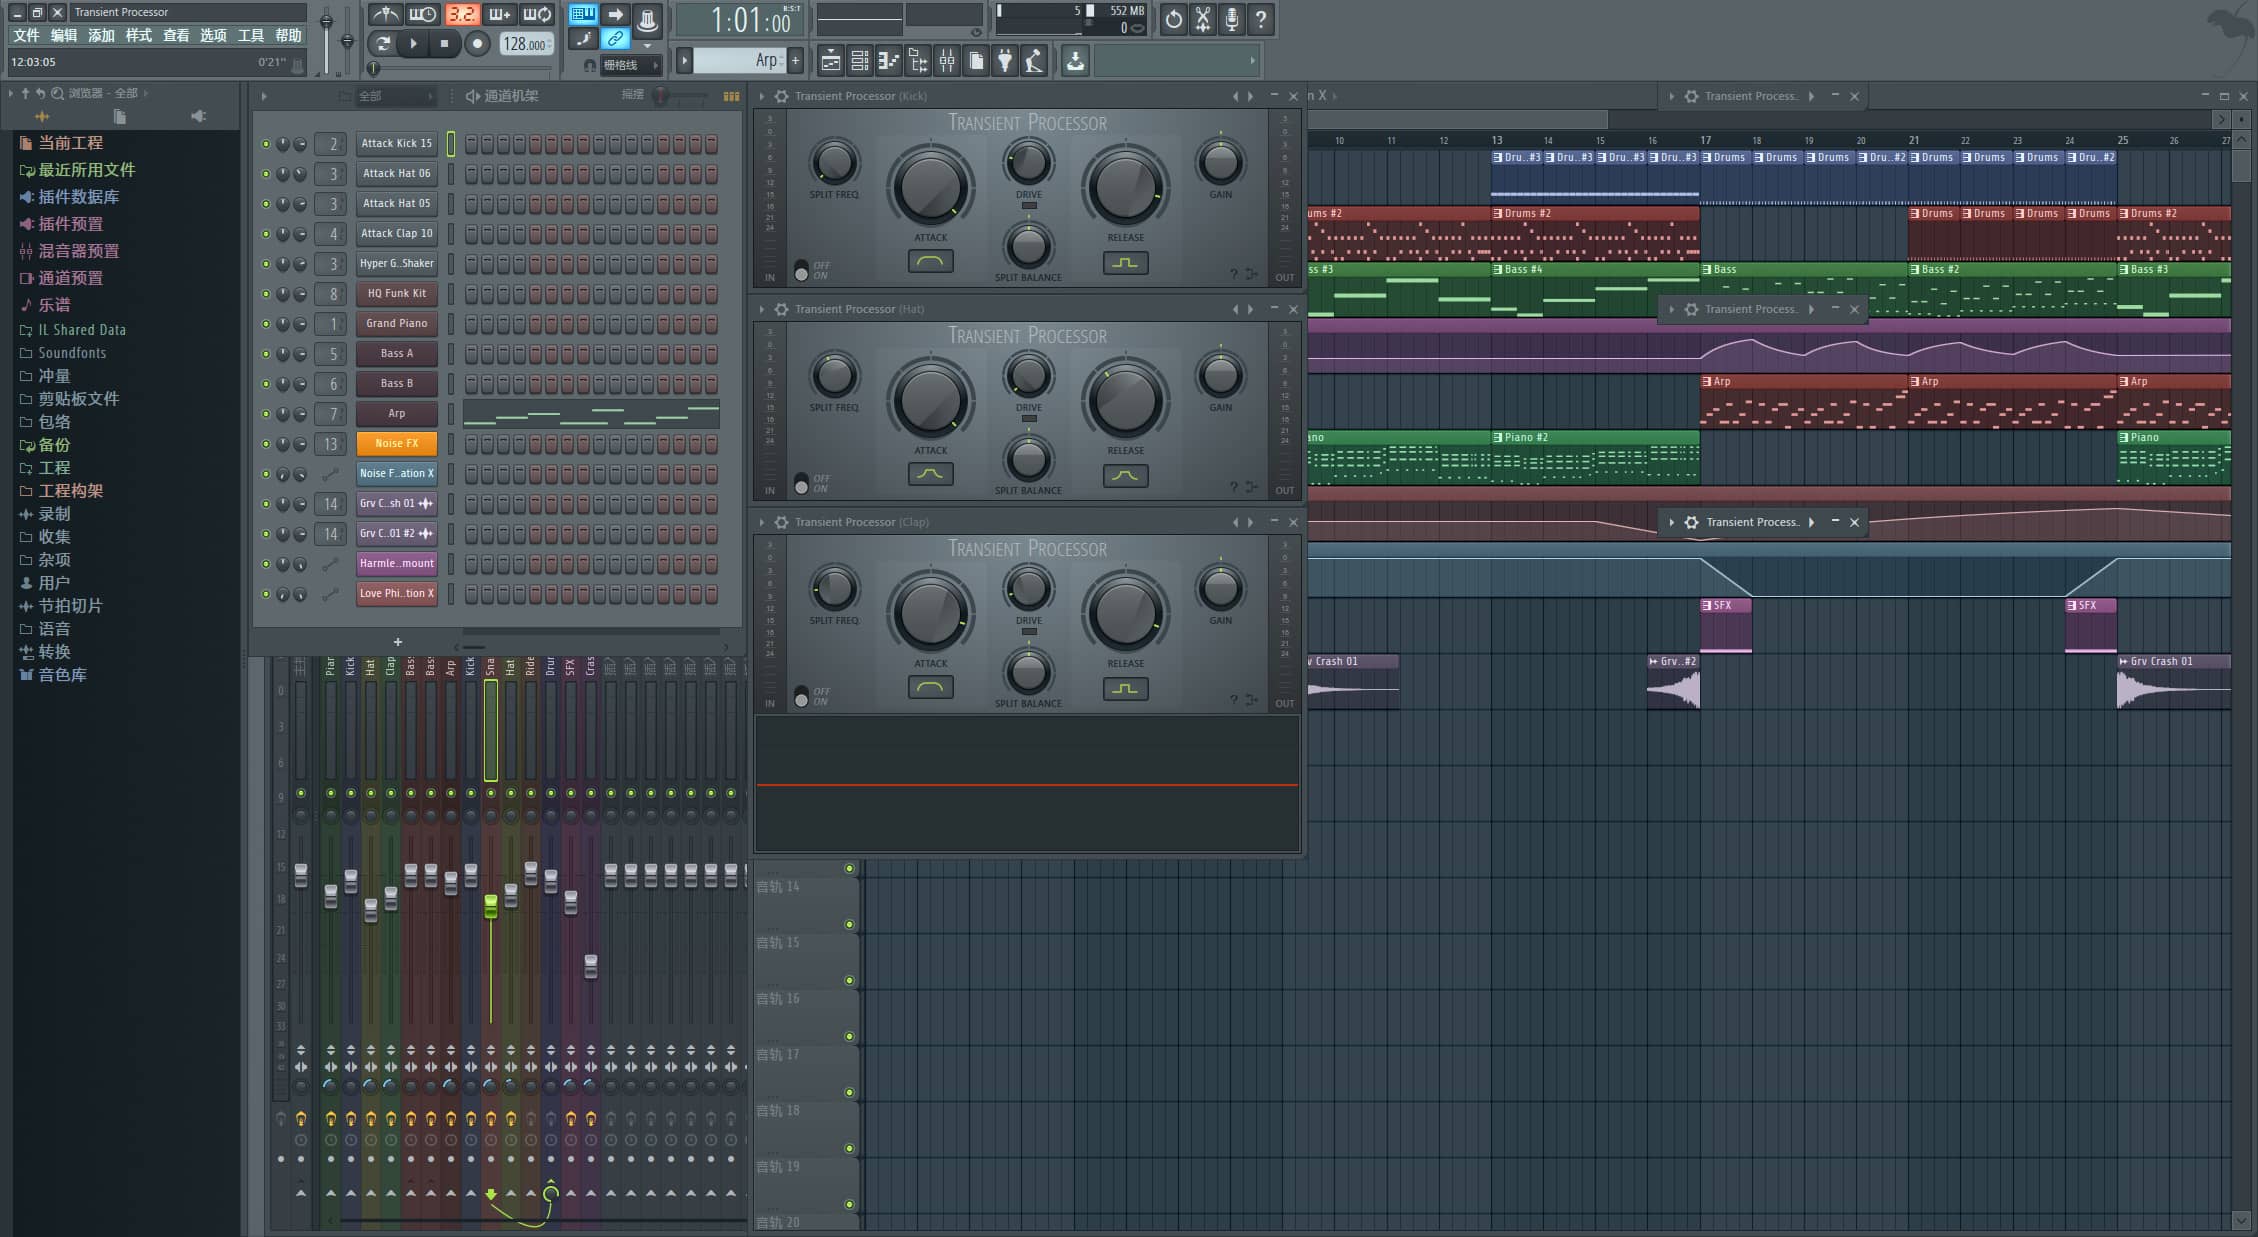
Task: Open the Playlist view
Action: 830,61
